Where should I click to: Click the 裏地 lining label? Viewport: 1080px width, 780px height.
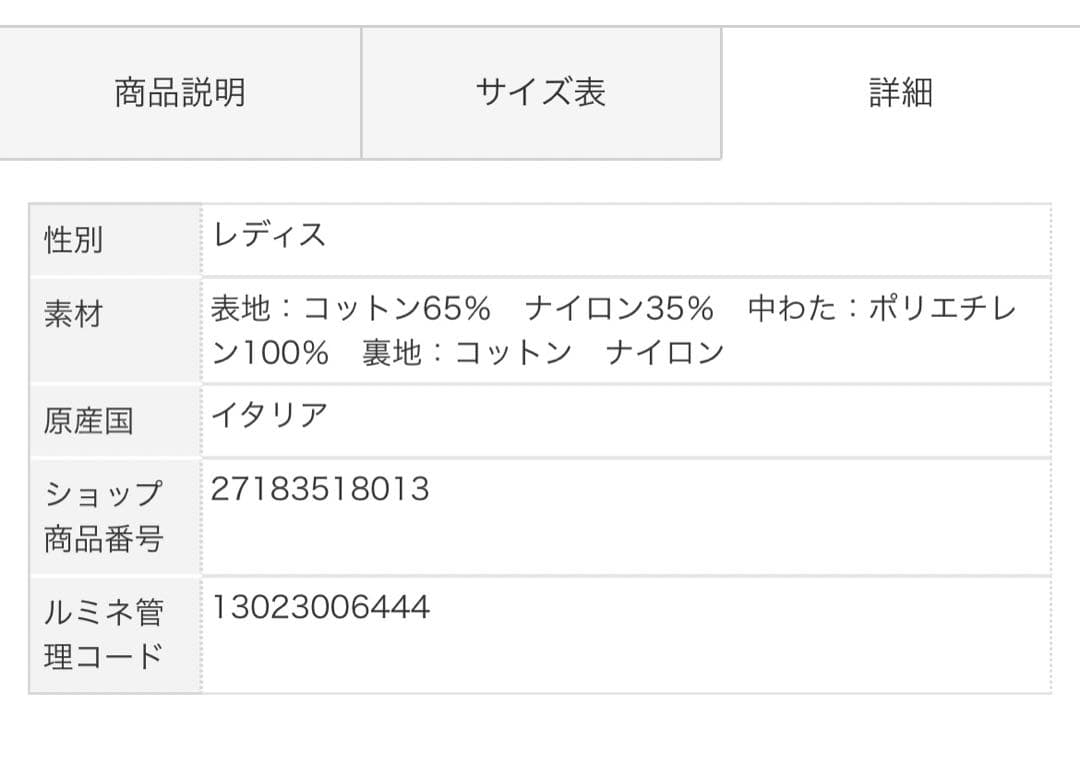[392, 353]
